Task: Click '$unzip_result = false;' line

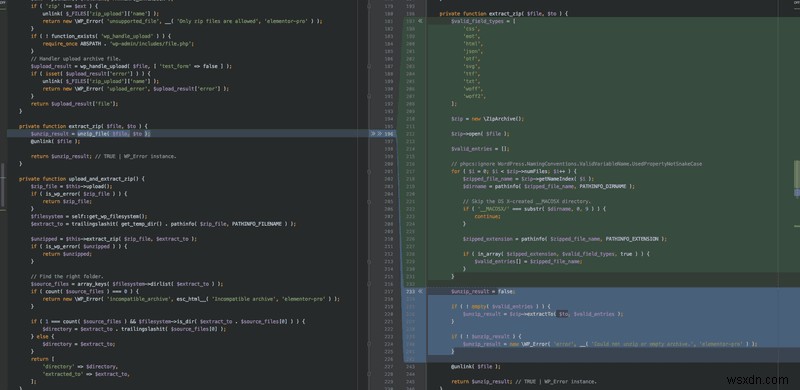Action: coord(483,291)
